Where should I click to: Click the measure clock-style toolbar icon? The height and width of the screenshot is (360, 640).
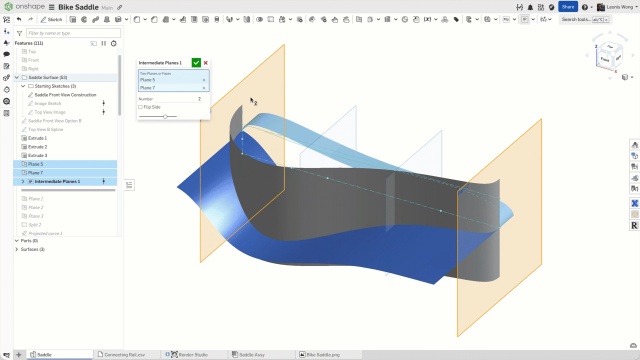pos(405,19)
